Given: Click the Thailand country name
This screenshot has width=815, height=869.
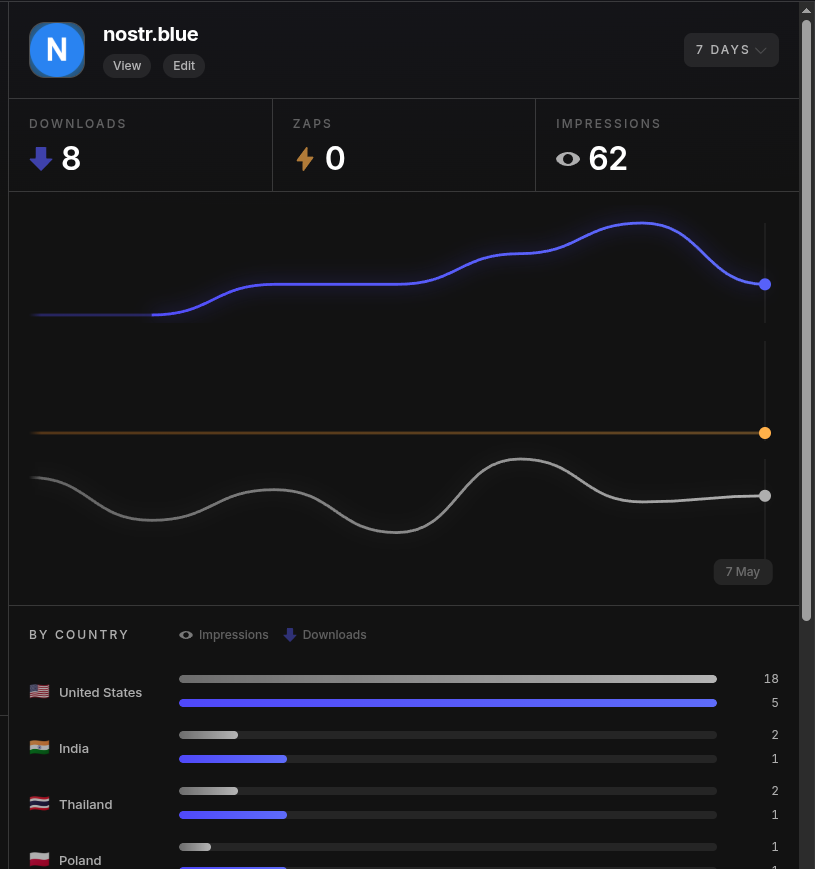Looking at the screenshot, I should (86, 805).
